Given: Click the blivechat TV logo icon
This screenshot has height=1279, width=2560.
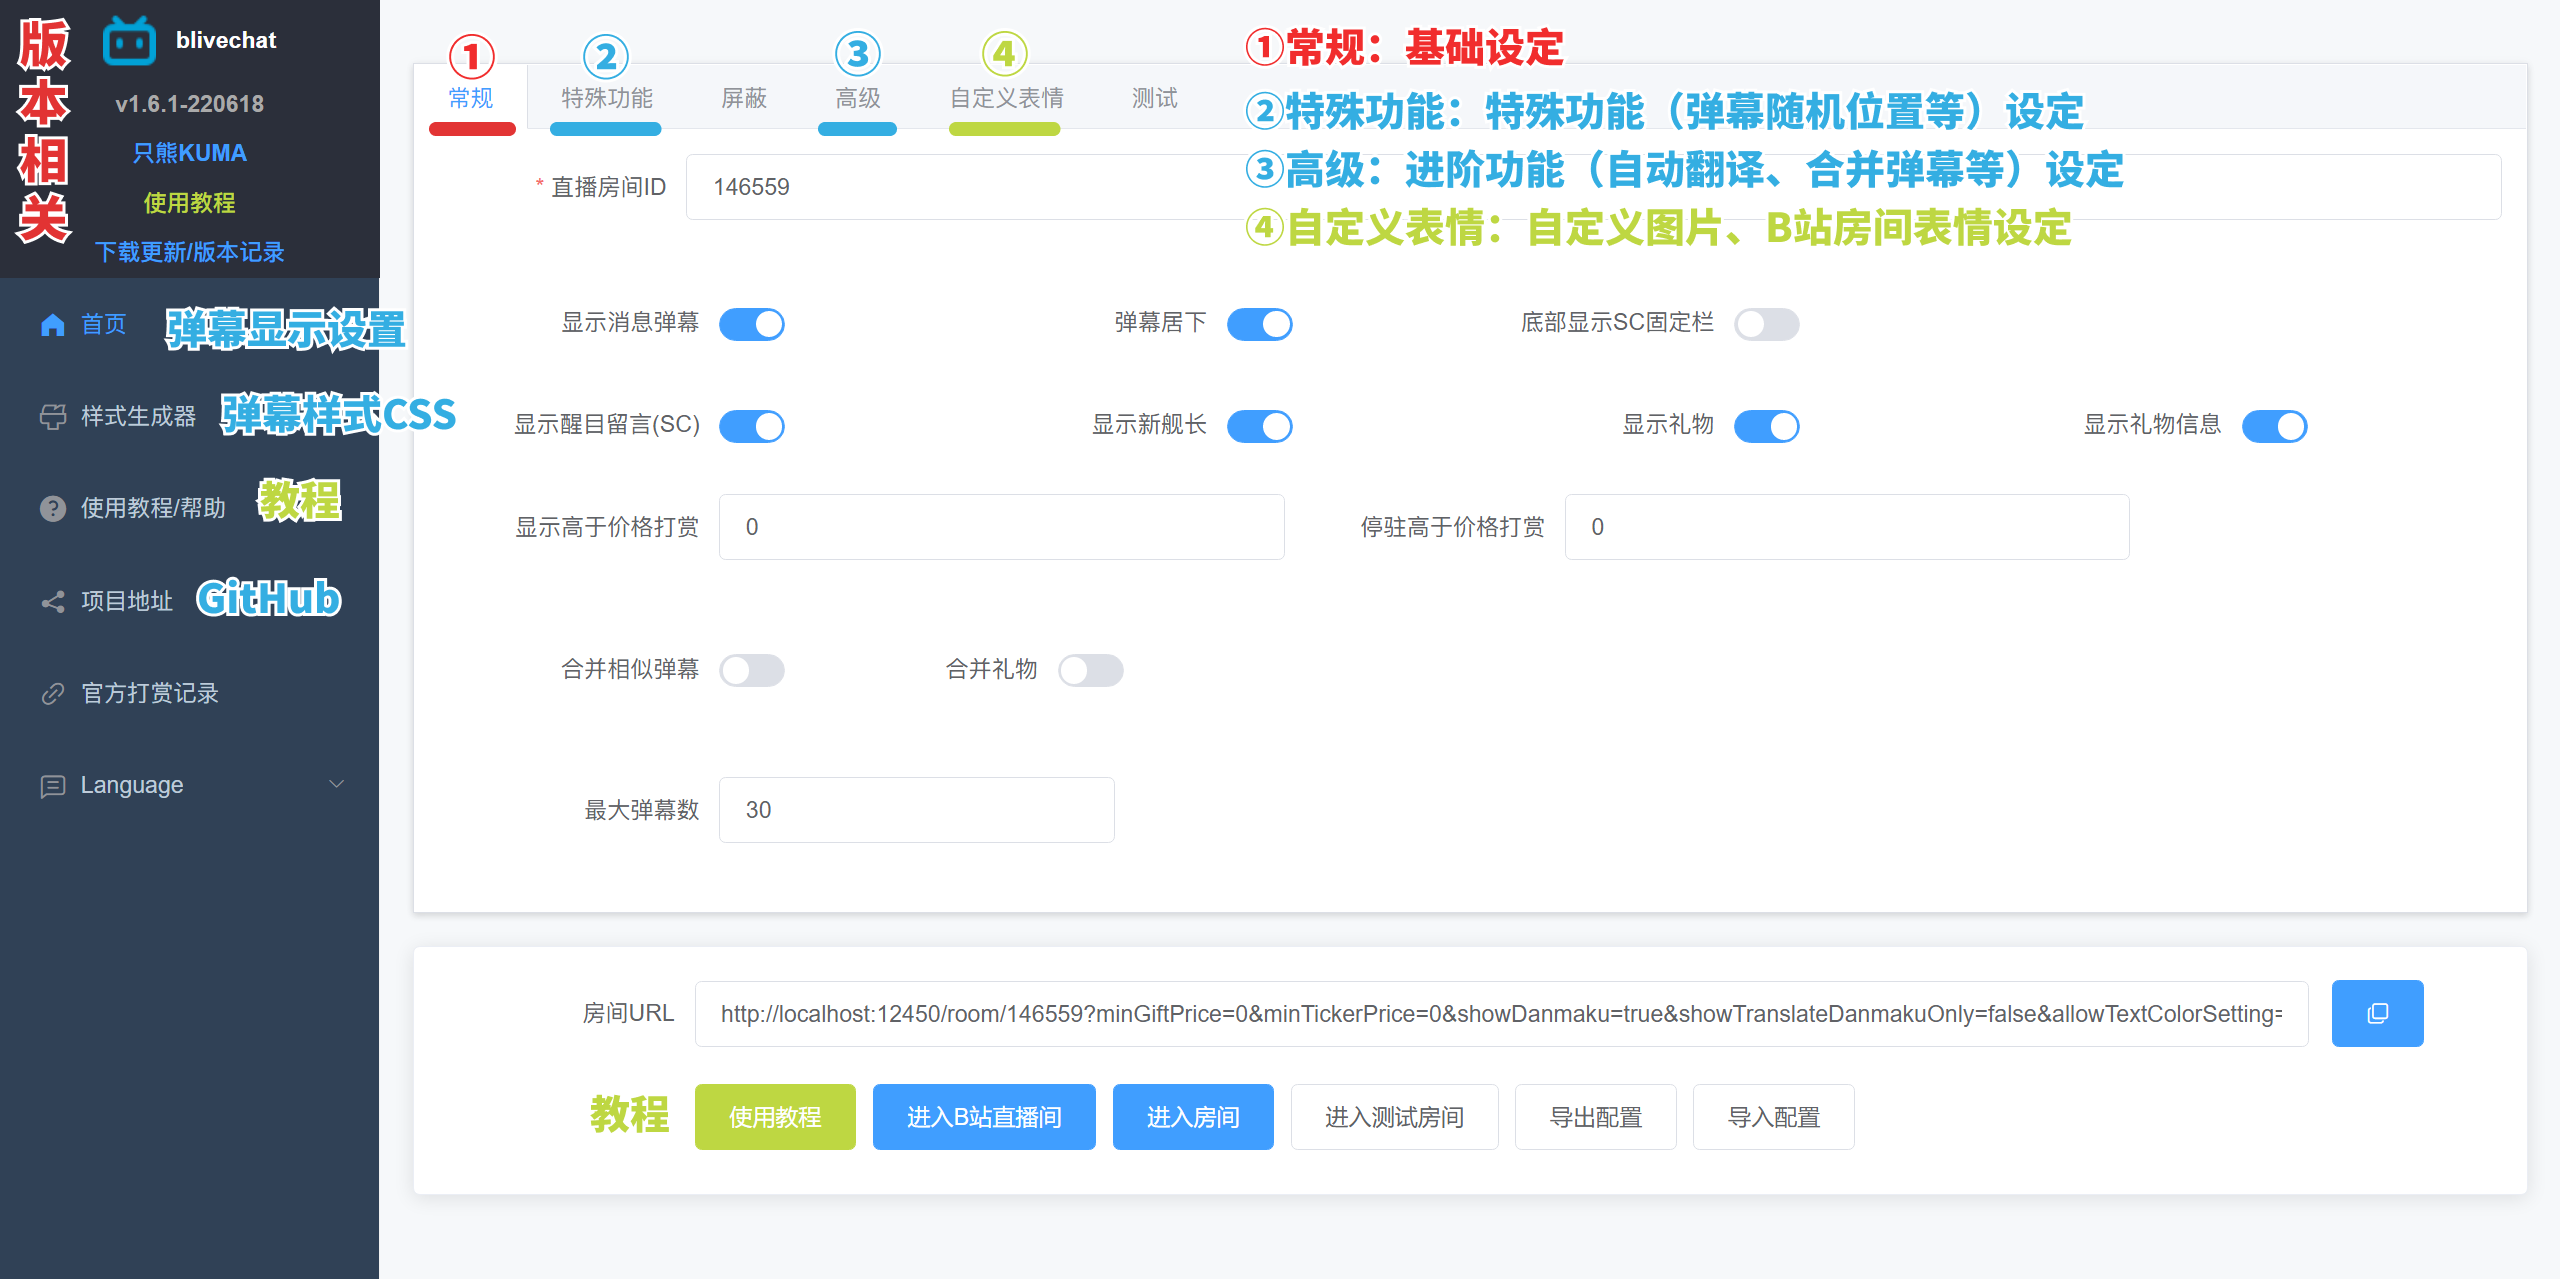Looking at the screenshot, I should (129, 42).
